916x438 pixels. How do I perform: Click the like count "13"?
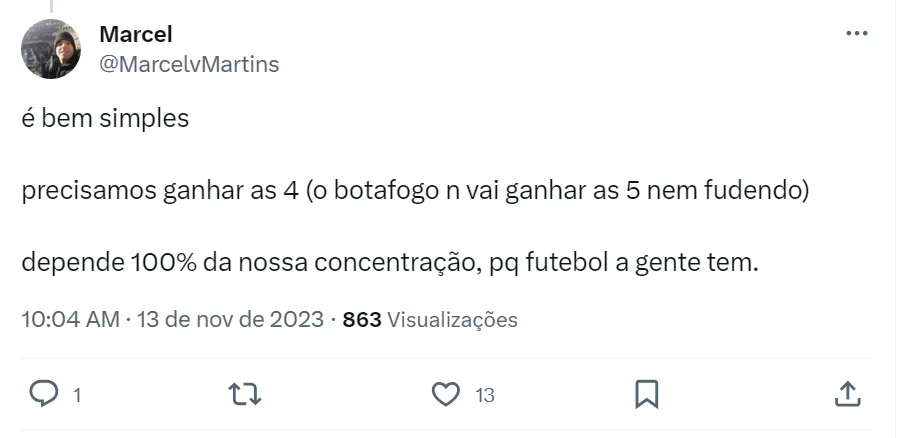coord(485,395)
